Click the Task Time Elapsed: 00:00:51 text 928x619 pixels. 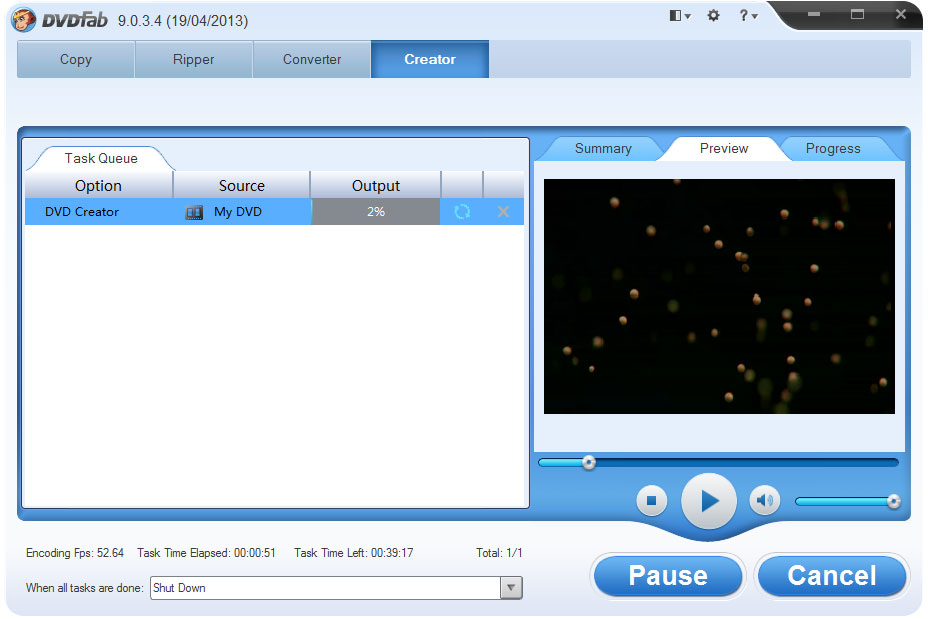(x=207, y=553)
